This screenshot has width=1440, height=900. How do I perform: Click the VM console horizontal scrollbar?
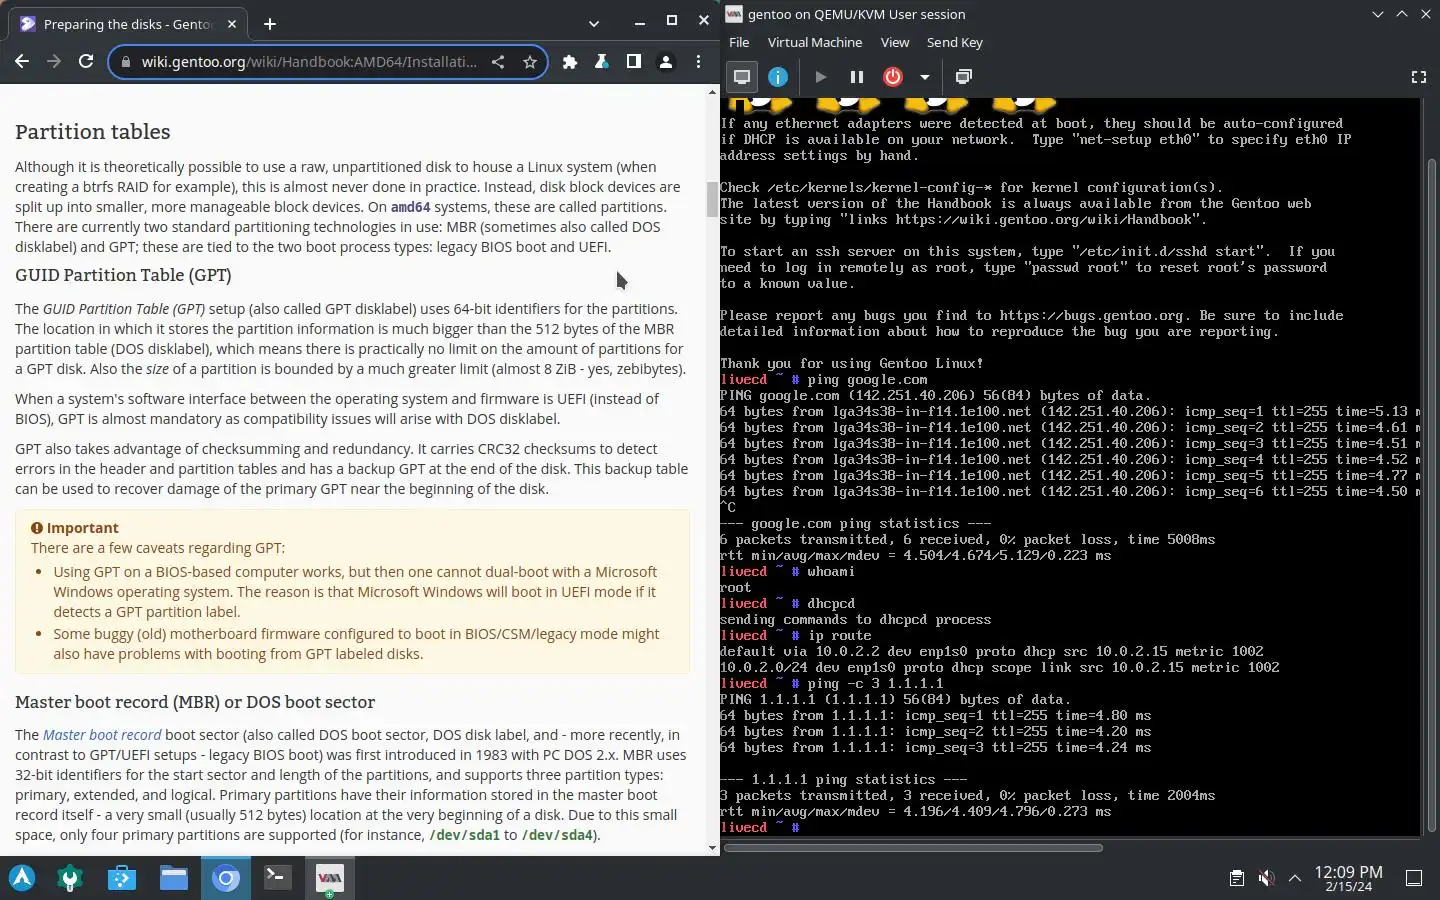[913, 848]
